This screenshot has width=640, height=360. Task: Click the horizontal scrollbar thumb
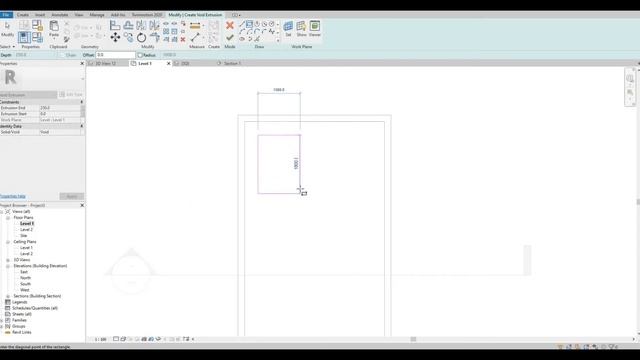(413, 339)
